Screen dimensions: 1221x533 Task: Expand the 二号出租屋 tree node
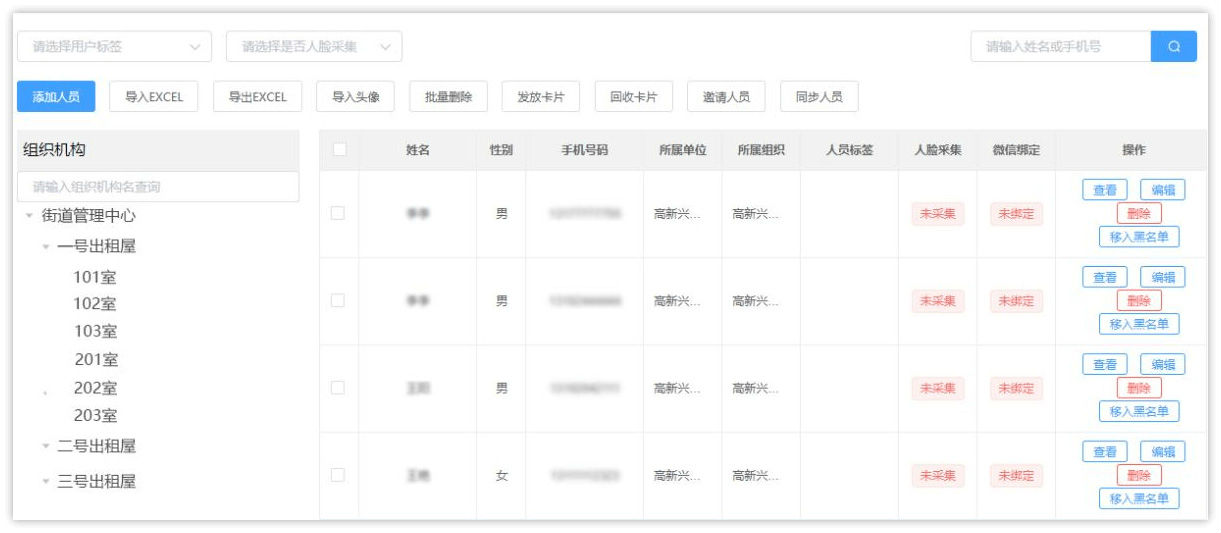tap(46, 446)
